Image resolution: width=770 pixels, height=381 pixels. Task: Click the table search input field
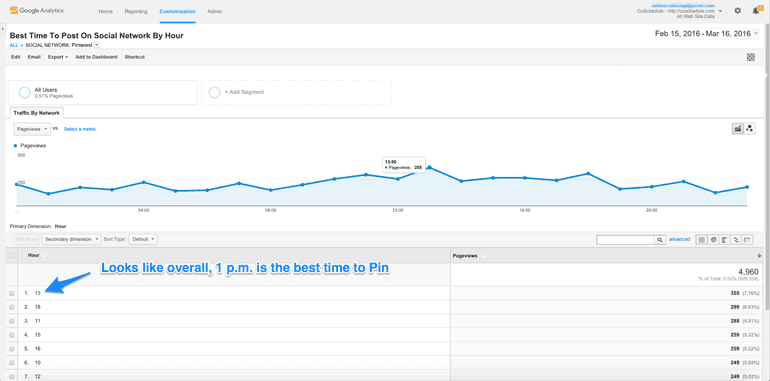pyautogui.click(x=626, y=240)
